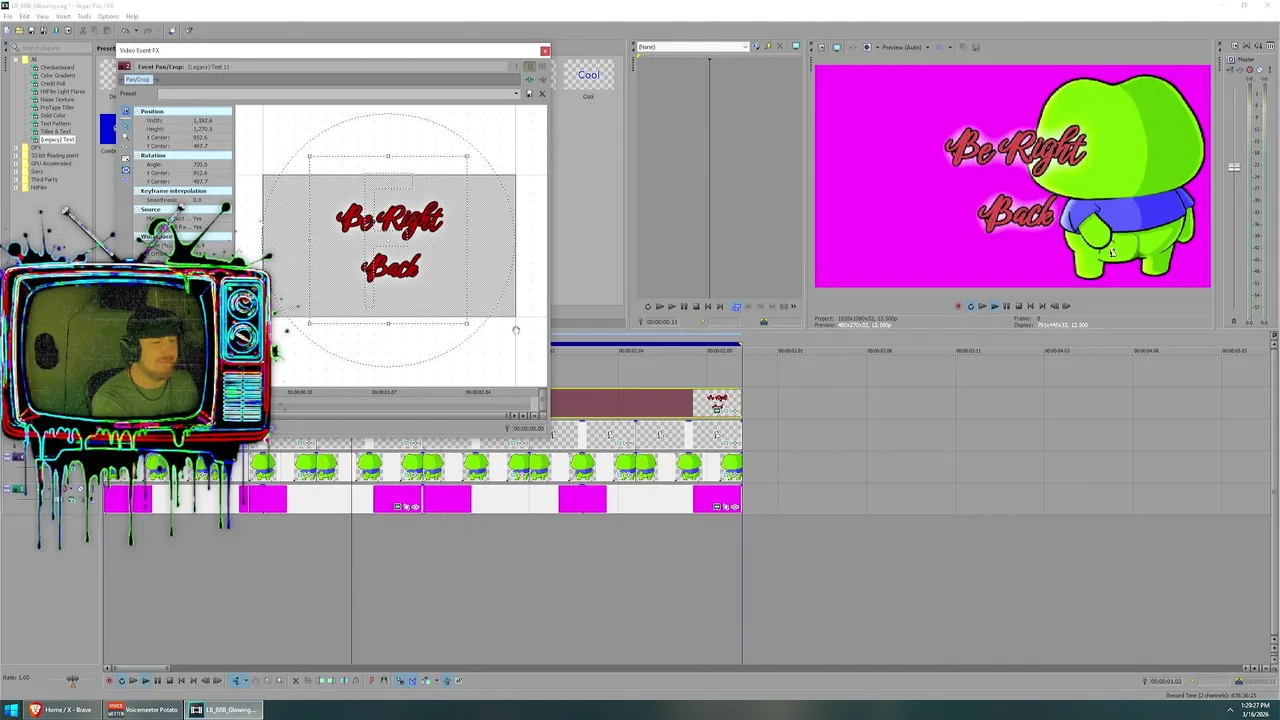Select the Pan/Crop chain button
The image size is (1280, 720).
click(x=138, y=79)
